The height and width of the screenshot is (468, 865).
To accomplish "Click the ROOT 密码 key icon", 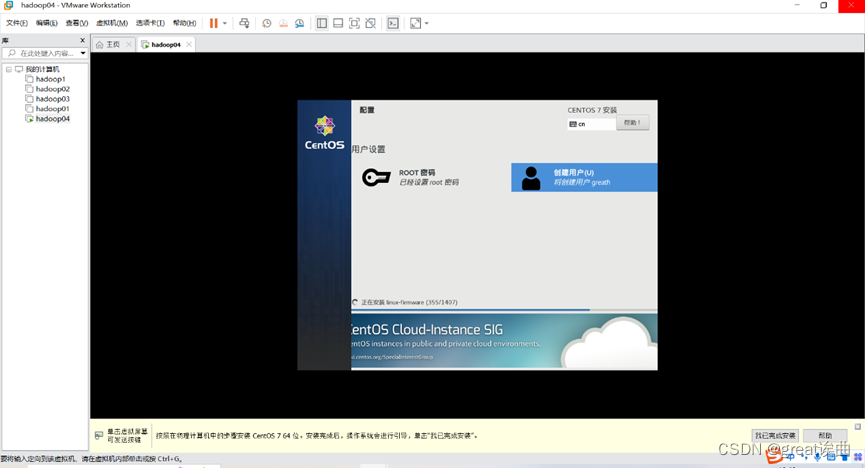I will tap(376, 177).
